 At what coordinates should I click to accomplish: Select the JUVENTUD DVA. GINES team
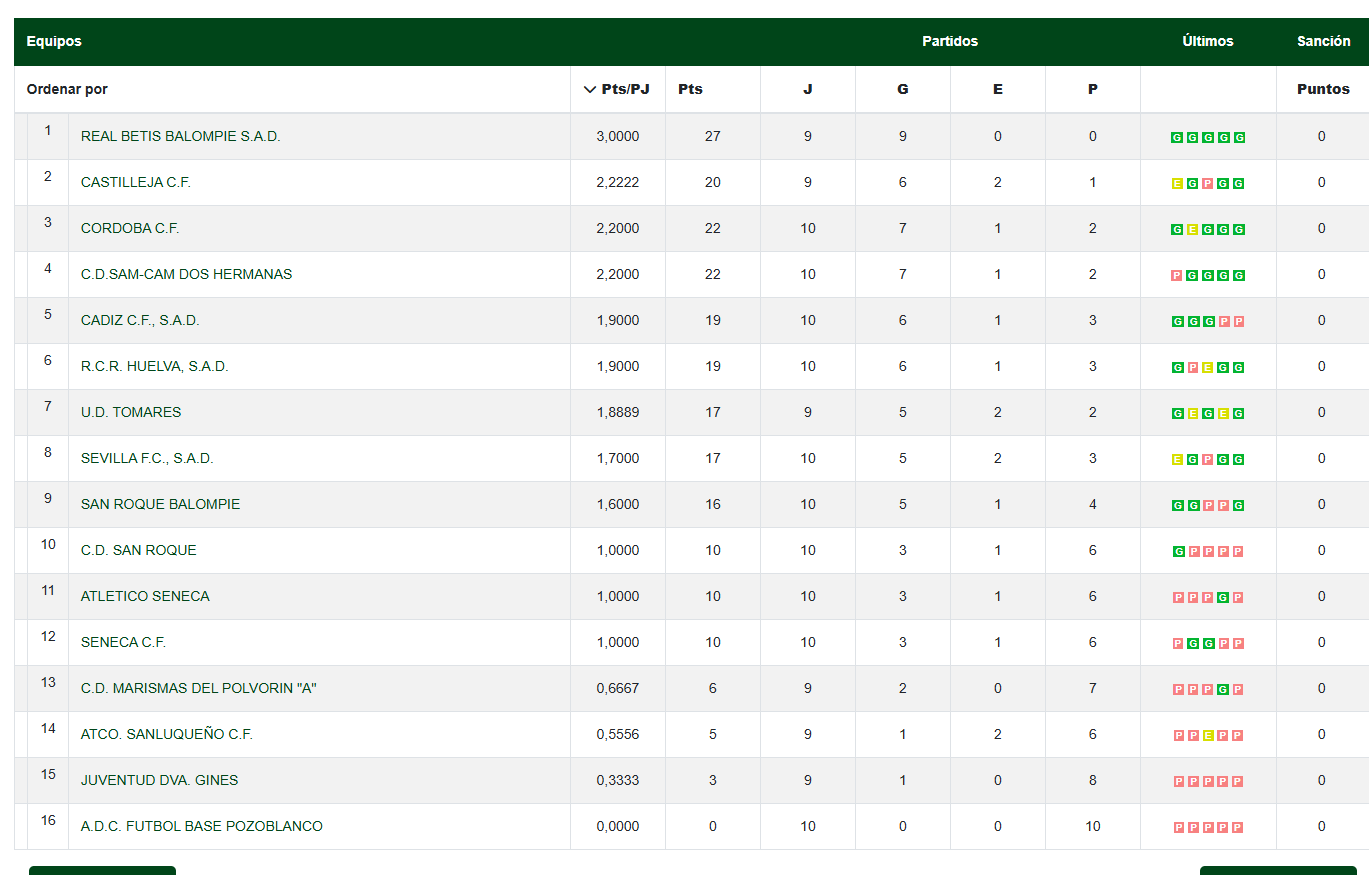(160, 780)
